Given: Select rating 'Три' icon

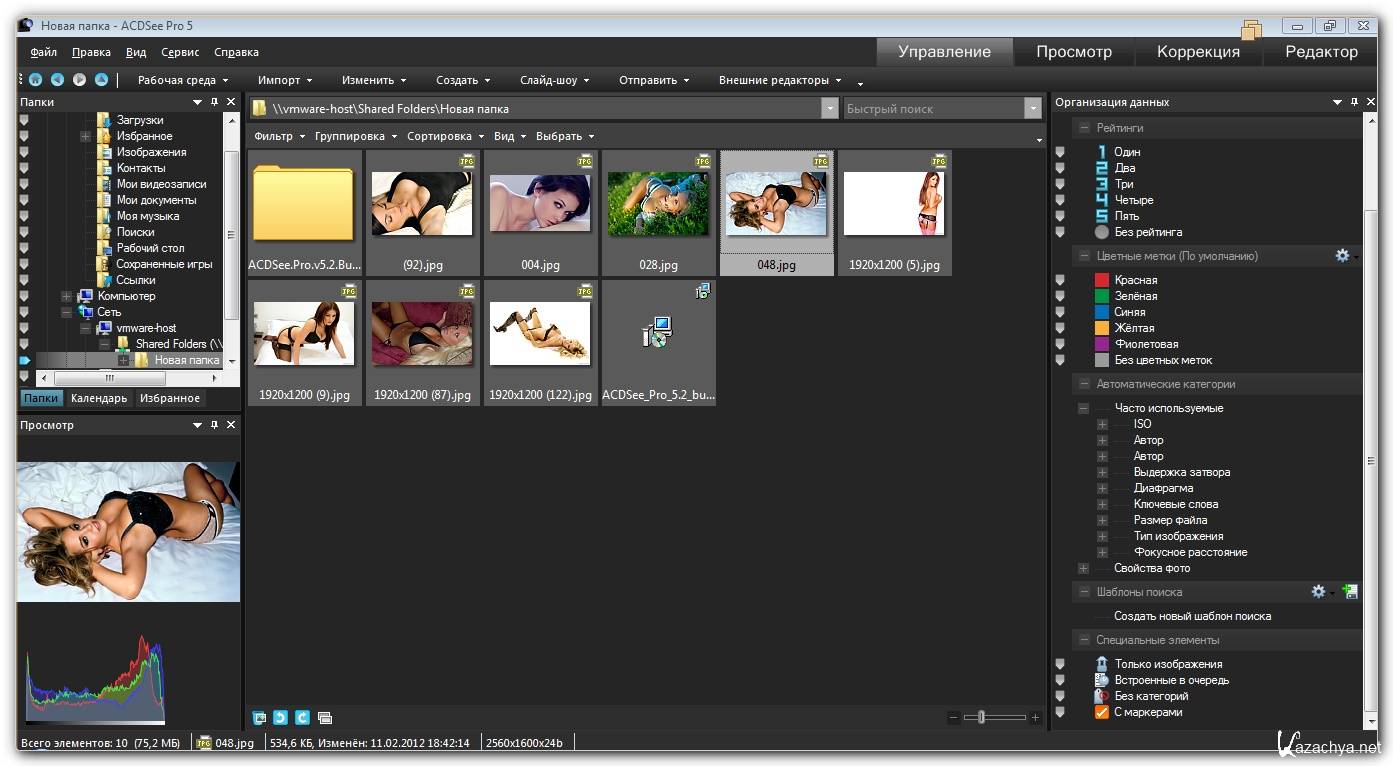Looking at the screenshot, I should point(1102,184).
